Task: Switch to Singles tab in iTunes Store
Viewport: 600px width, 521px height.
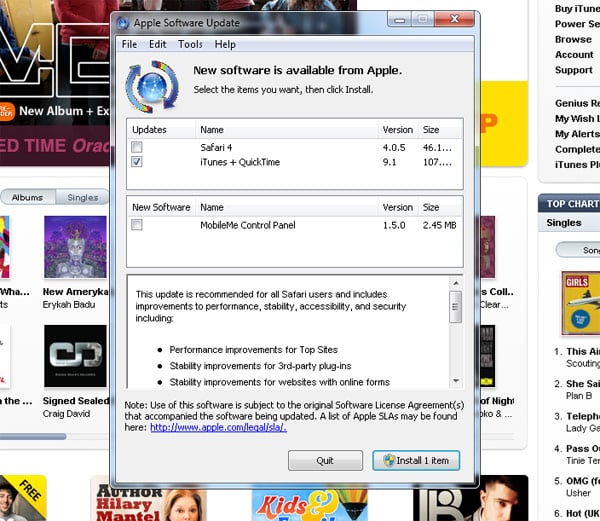Action: click(x=83, y=197)
